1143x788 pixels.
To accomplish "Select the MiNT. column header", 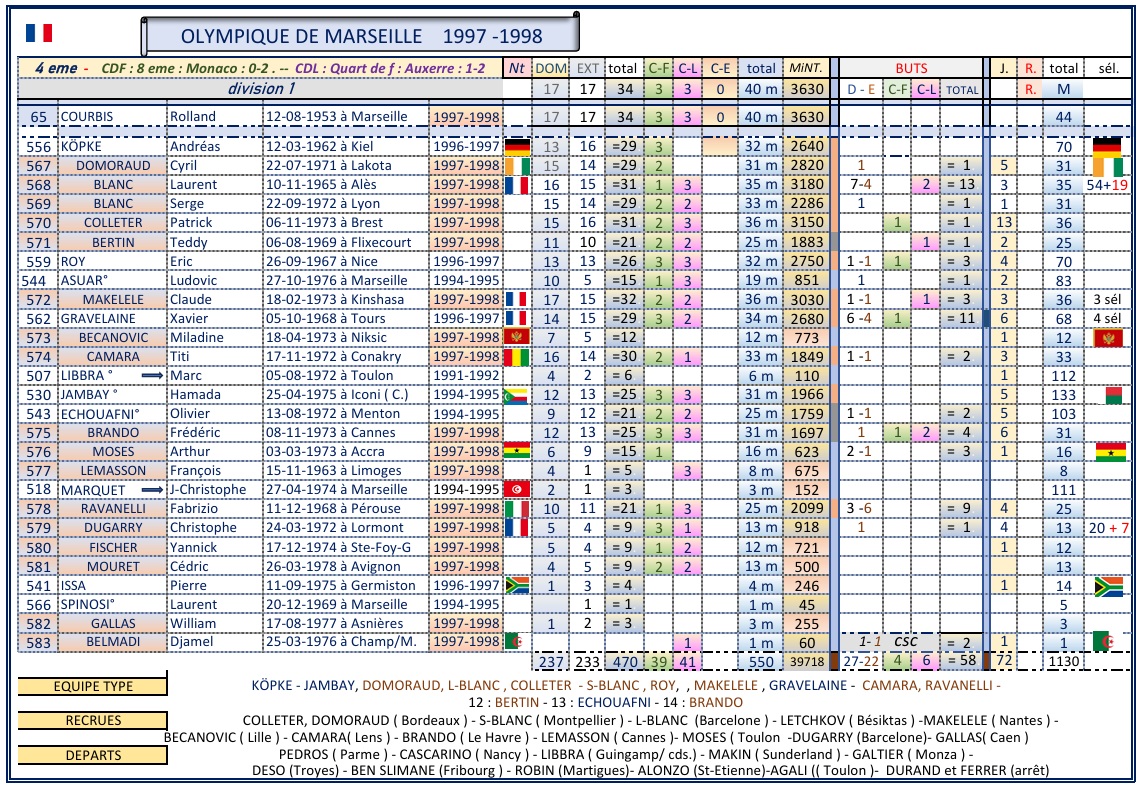I will coord(806,69).
